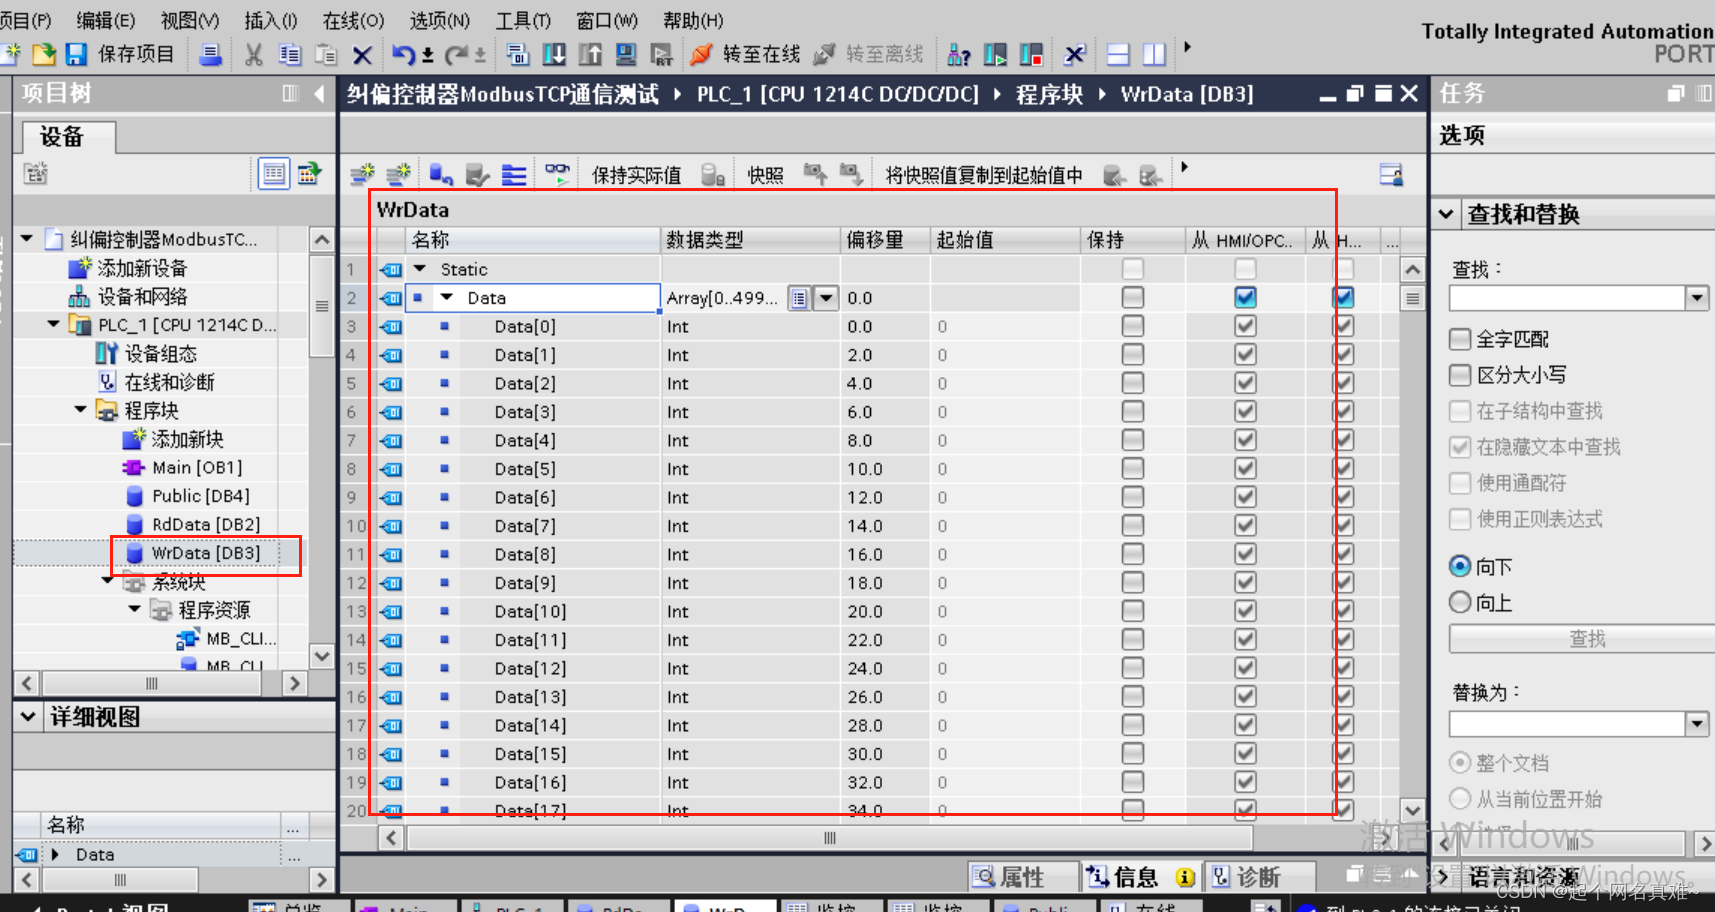Click the insert row icon in DB toolbar
1715x912 pixels.
click(362, 175)
